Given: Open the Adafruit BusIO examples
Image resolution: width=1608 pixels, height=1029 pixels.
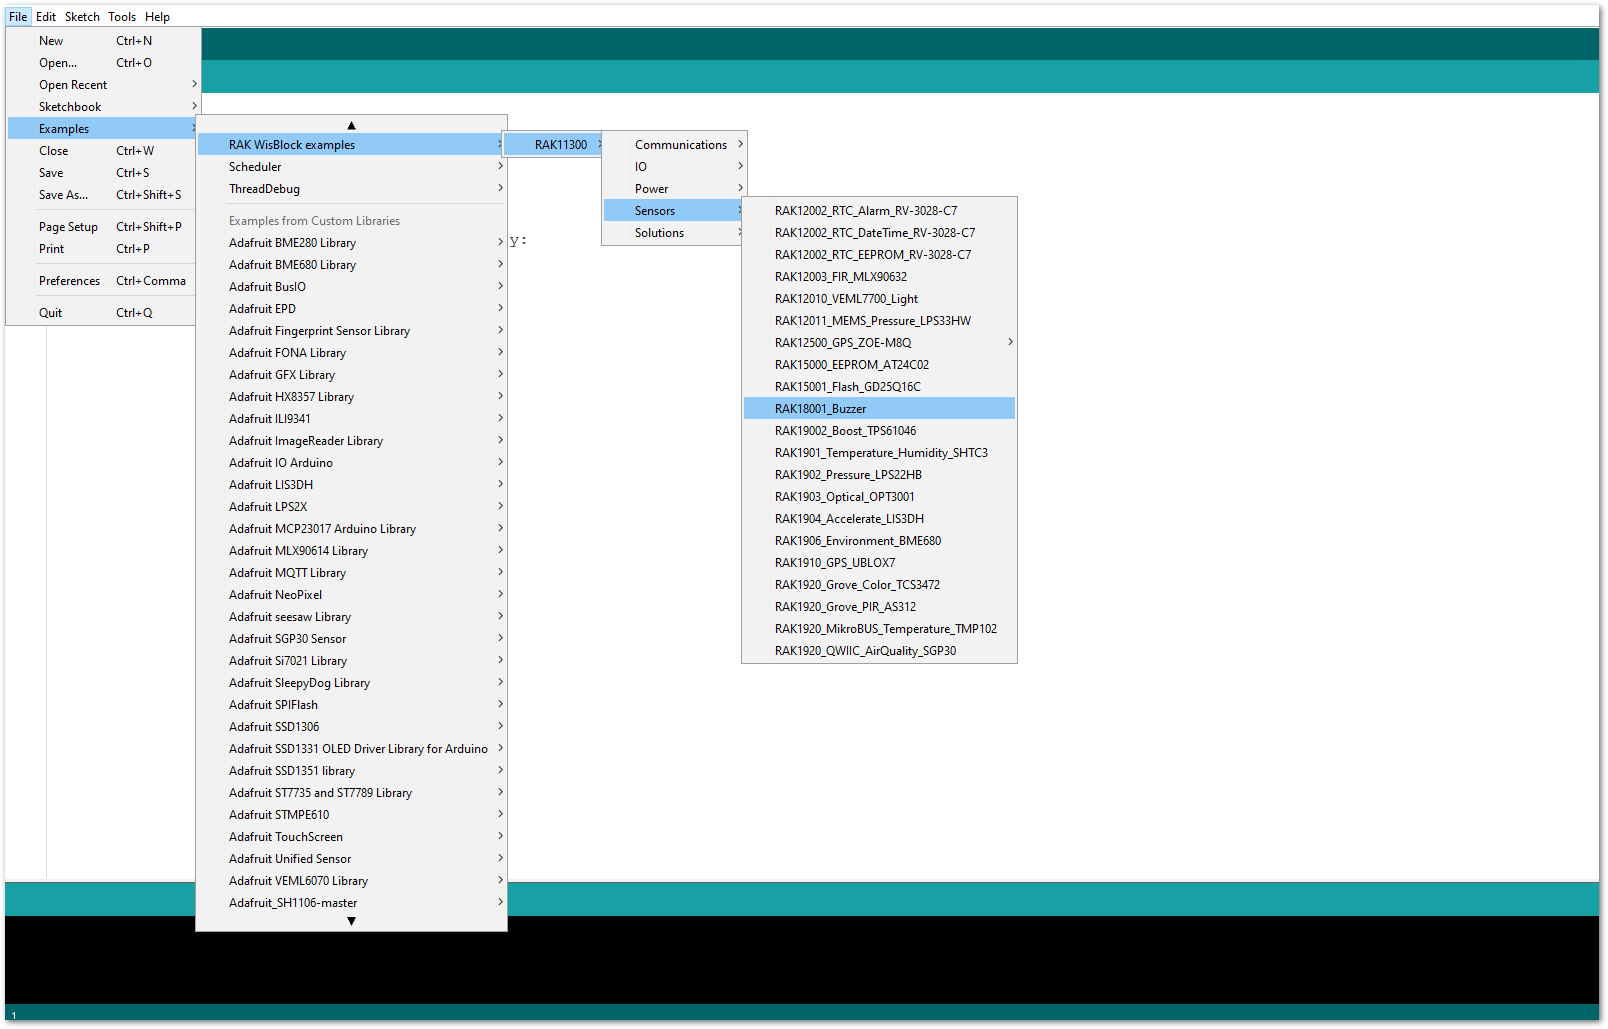Looking at the screenshot, I should (x=351, y=287).
